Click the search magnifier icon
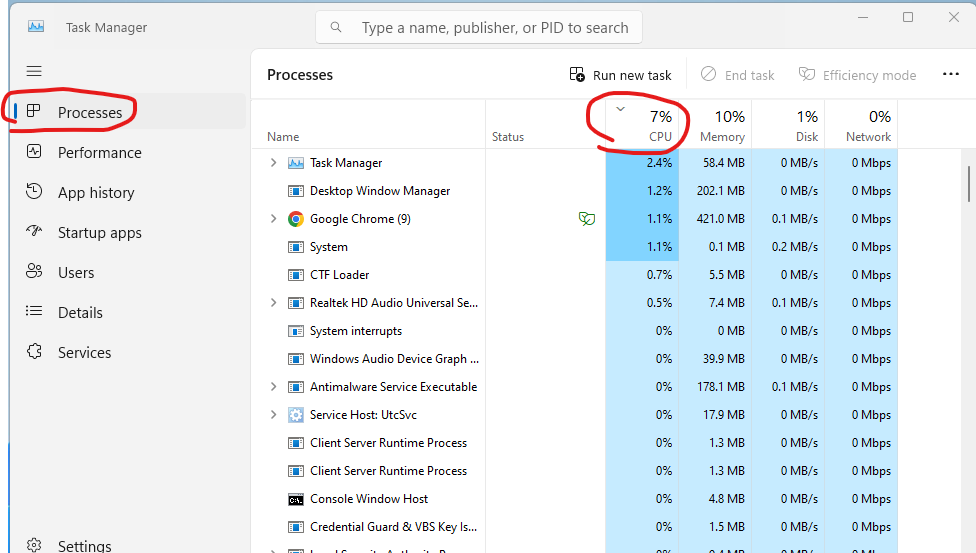 tap(336, 27)
